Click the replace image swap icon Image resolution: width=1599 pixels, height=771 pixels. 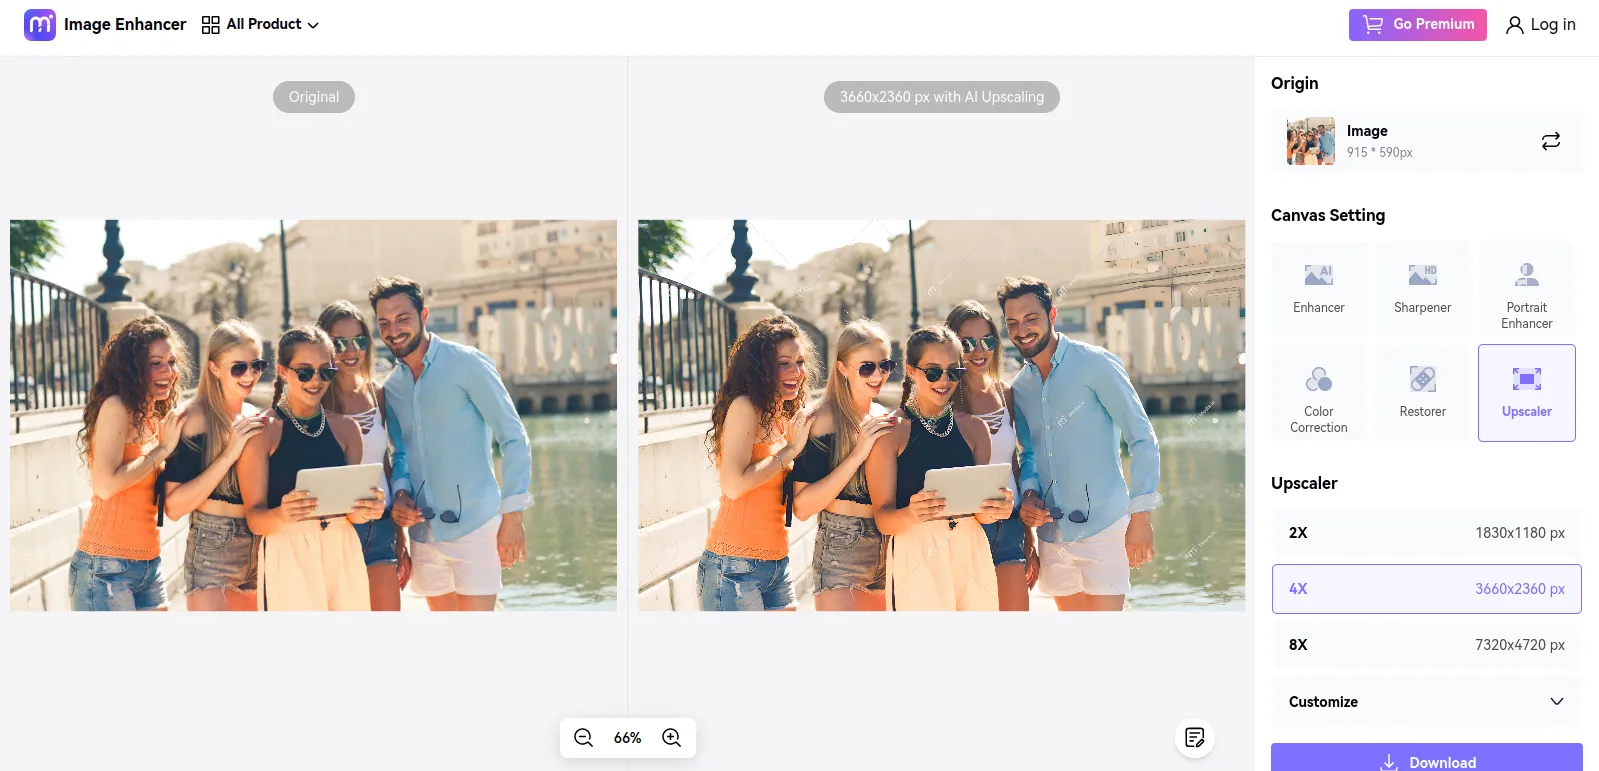(x=1551, y=141)
